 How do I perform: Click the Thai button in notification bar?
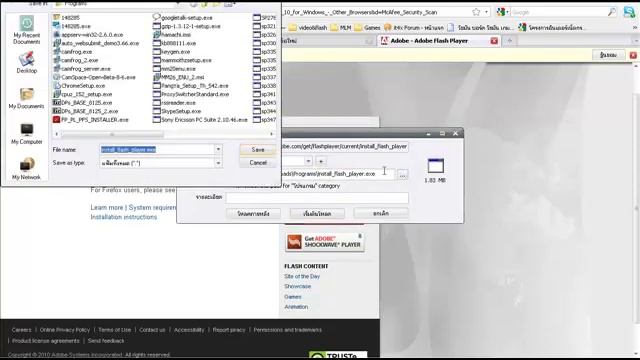tap(608, 55)
